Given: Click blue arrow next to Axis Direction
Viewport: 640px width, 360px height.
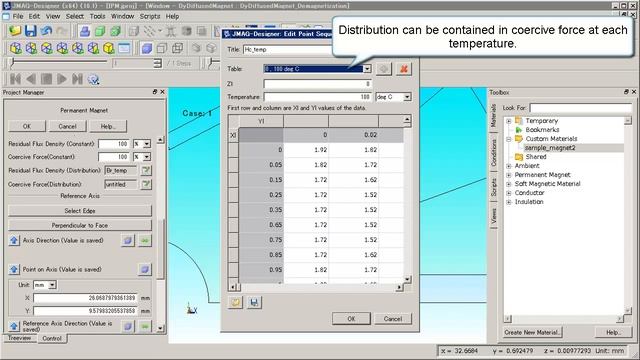Looking at the screenshot, I should click(14, 240).
